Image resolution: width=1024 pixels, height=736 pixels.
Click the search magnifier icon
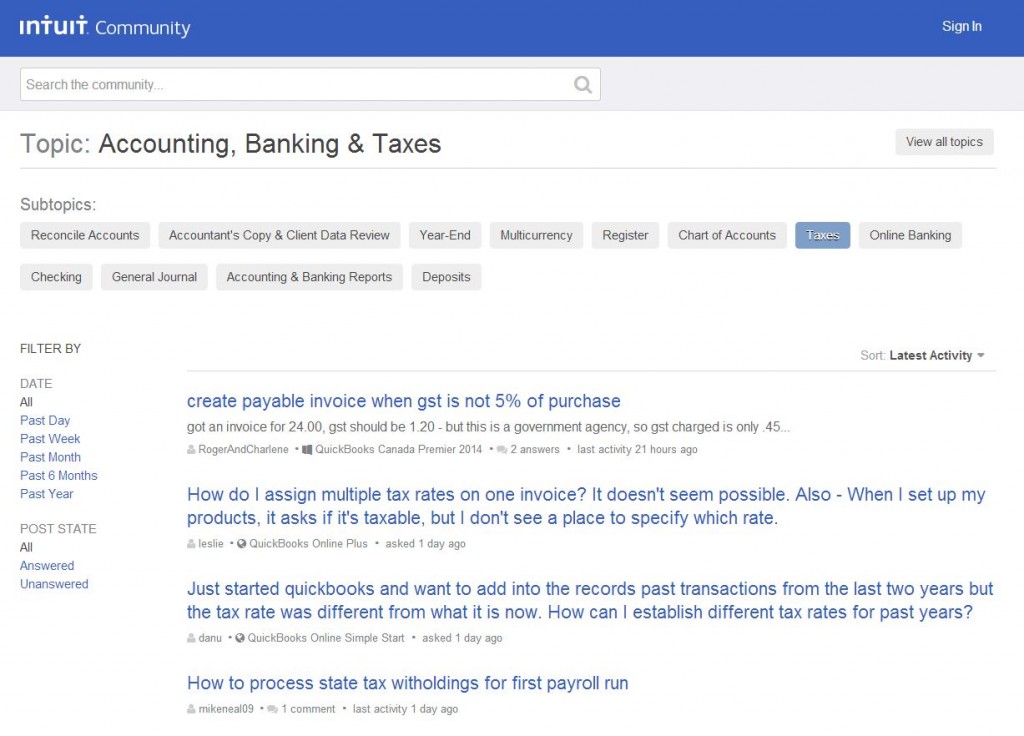(x=582, y=85)
